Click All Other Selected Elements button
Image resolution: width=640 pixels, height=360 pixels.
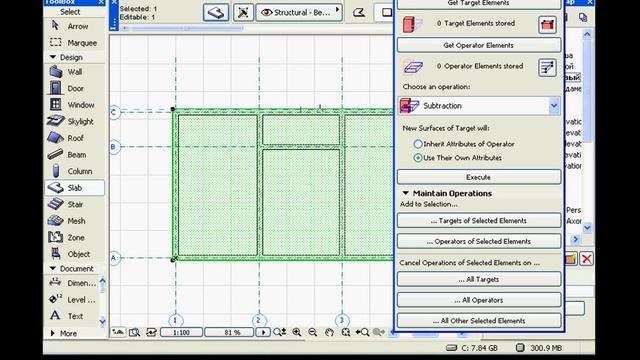click(478, 321)
